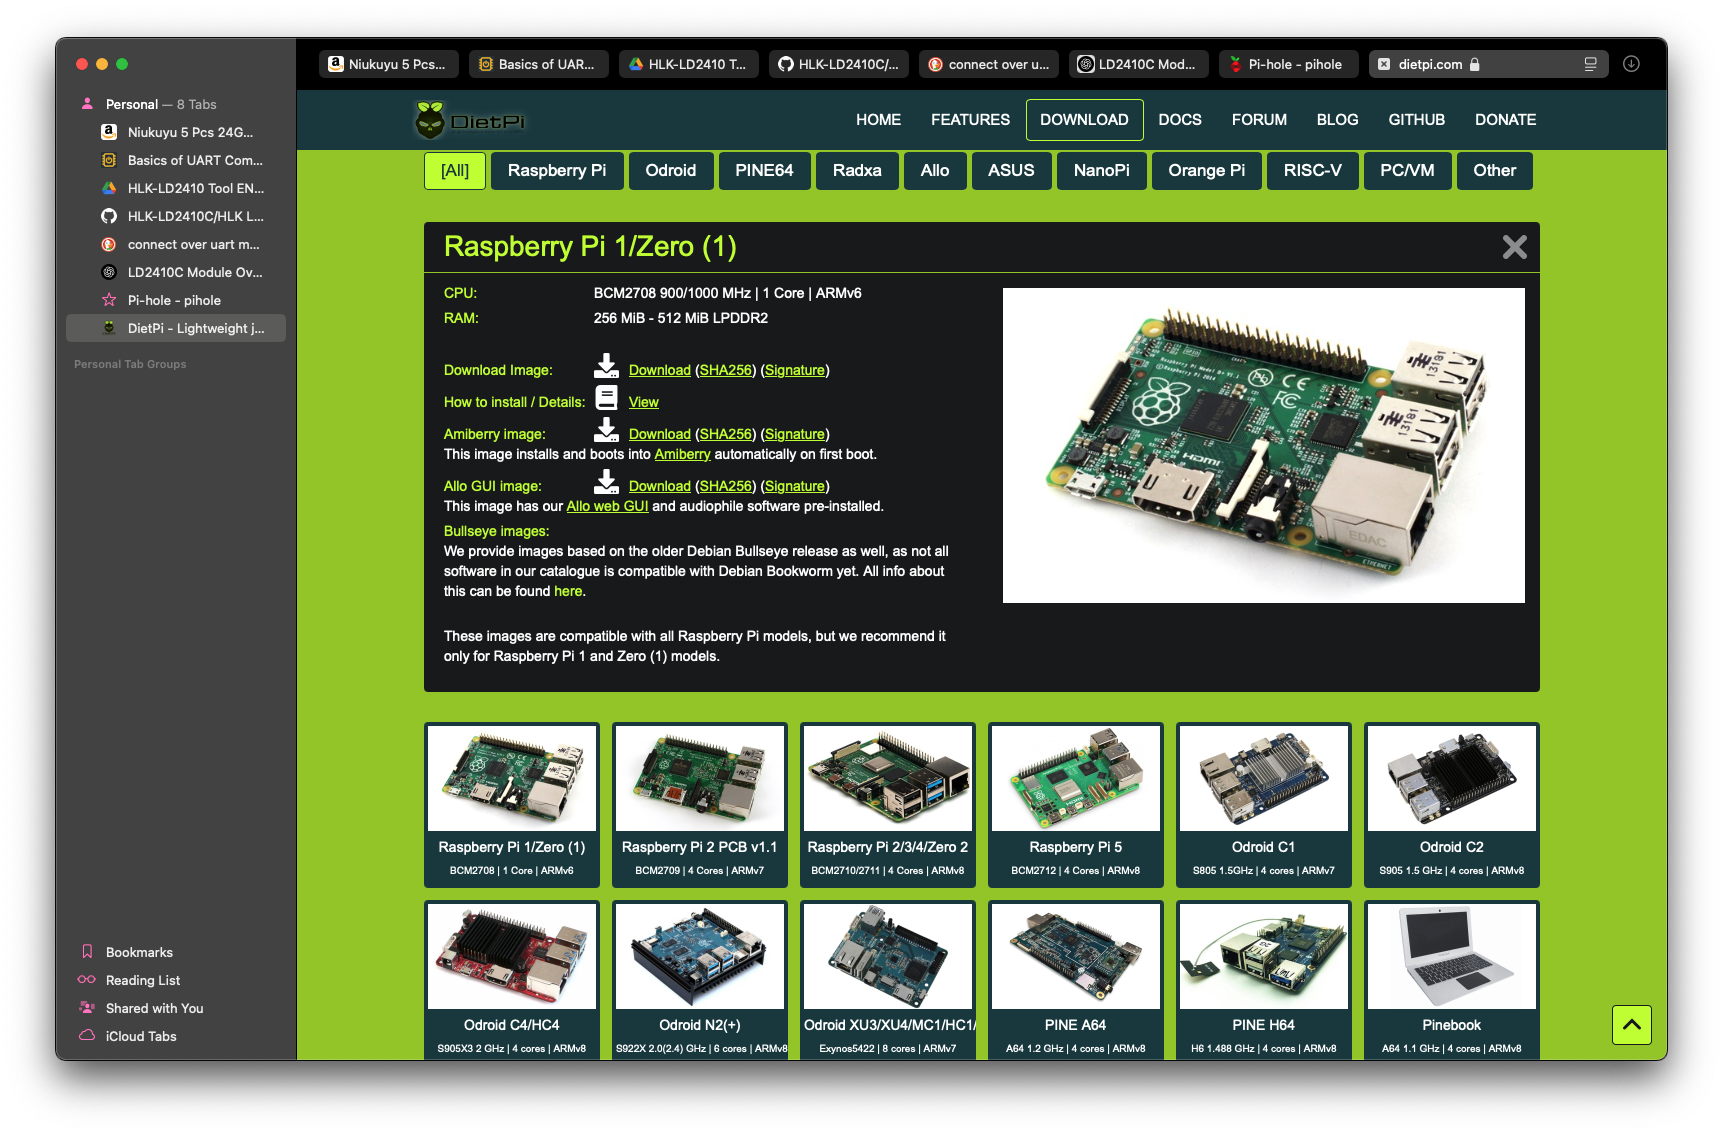Select DietPi - Lightweight sidebar entry

point(176,328)
